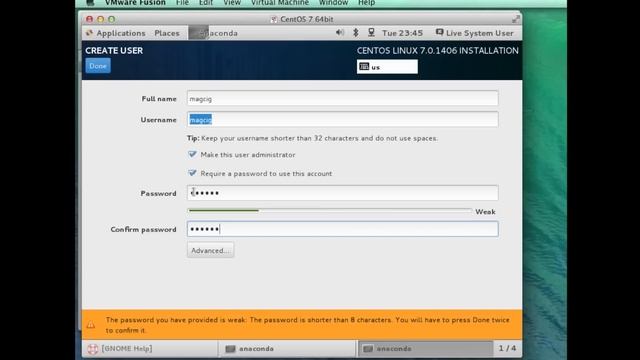
Task: Open the Window menu in macOS bar
Action: tap(333, 3)
